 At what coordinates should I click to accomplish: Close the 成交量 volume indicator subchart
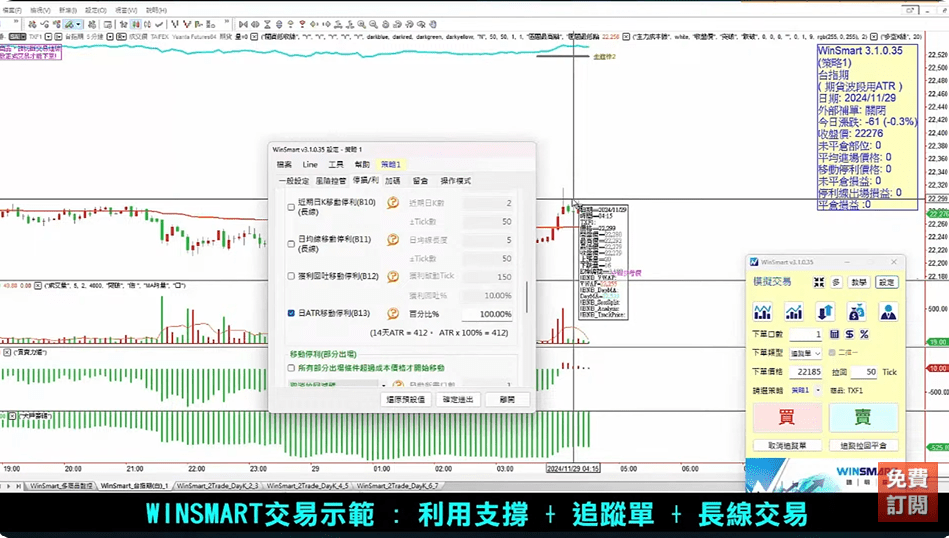38,285
